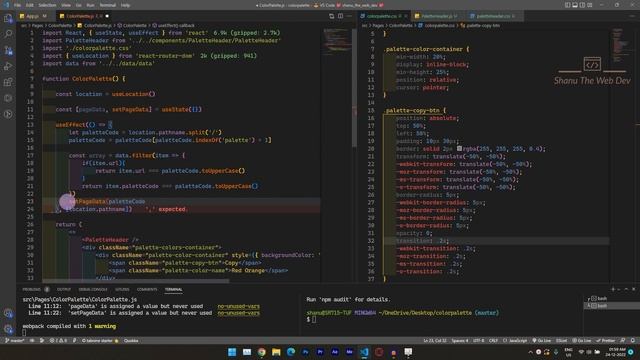640x360 pixels.
Task: Click palette-copy-btn breadcrumb in right editor
Action: coord(480,25)
